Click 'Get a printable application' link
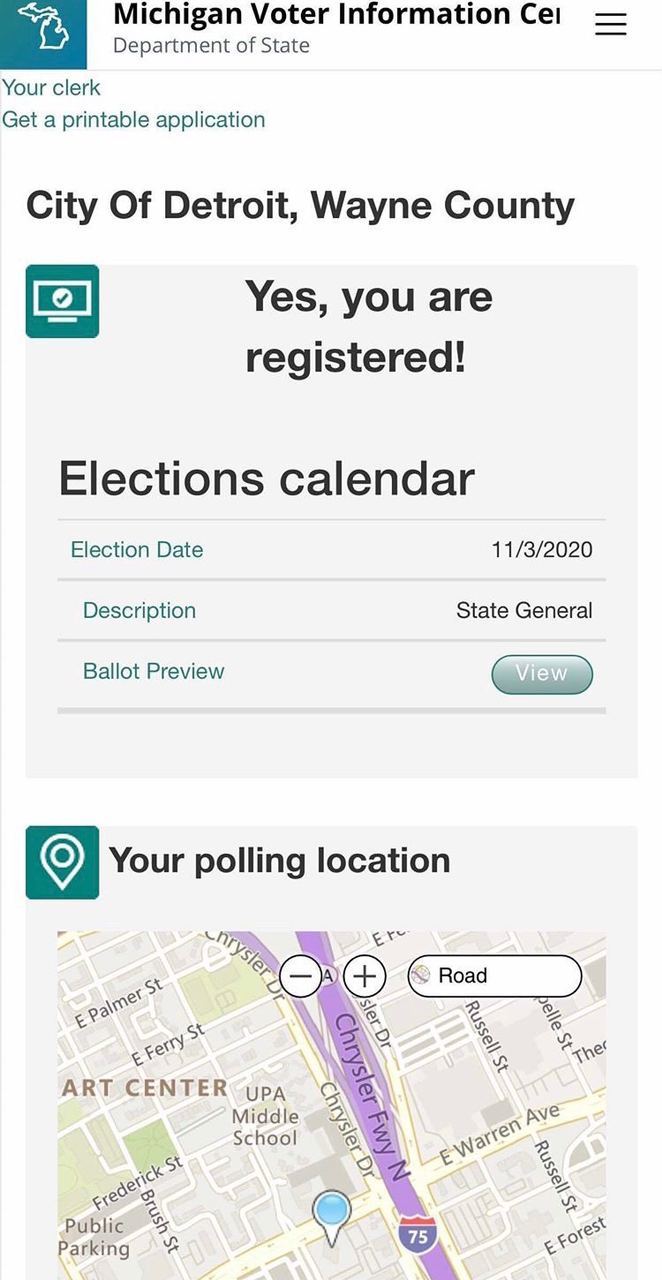 pos(133,120)
